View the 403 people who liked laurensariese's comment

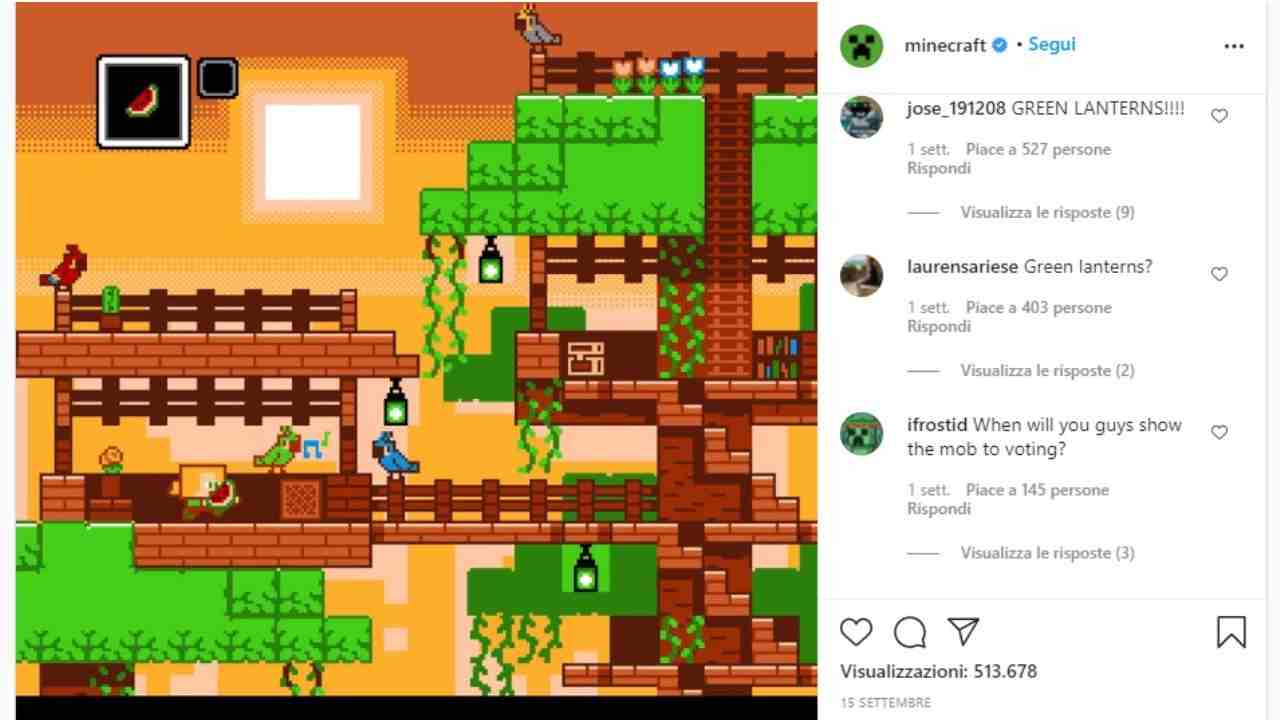[x=1038, y=307]
